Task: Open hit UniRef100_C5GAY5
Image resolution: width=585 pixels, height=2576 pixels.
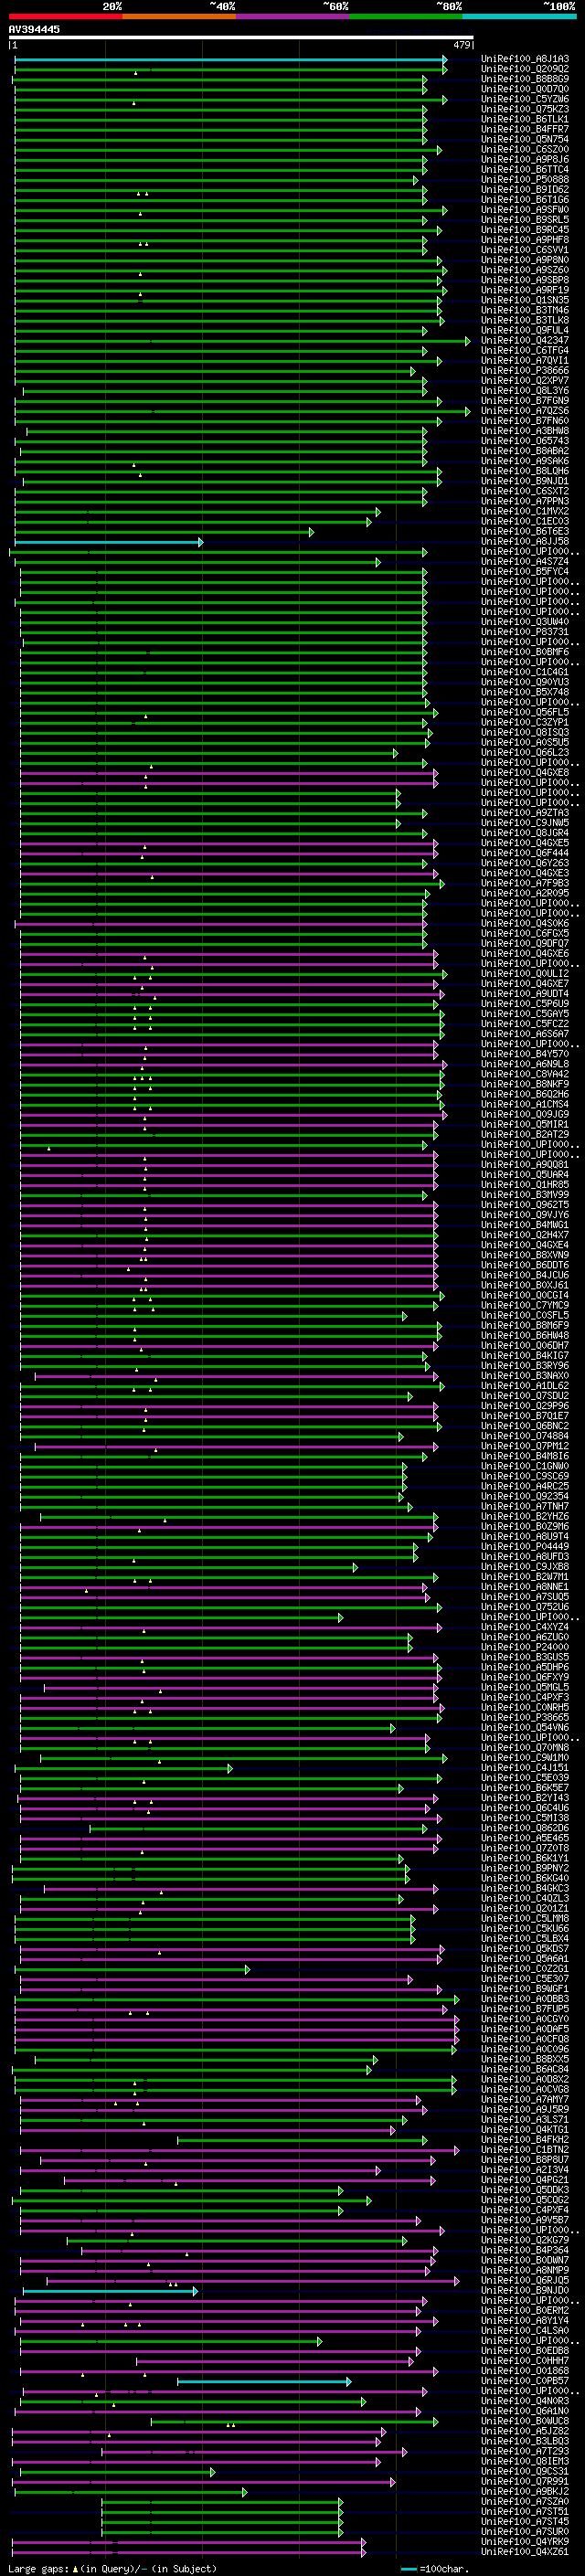Action: click(525, 1013)
